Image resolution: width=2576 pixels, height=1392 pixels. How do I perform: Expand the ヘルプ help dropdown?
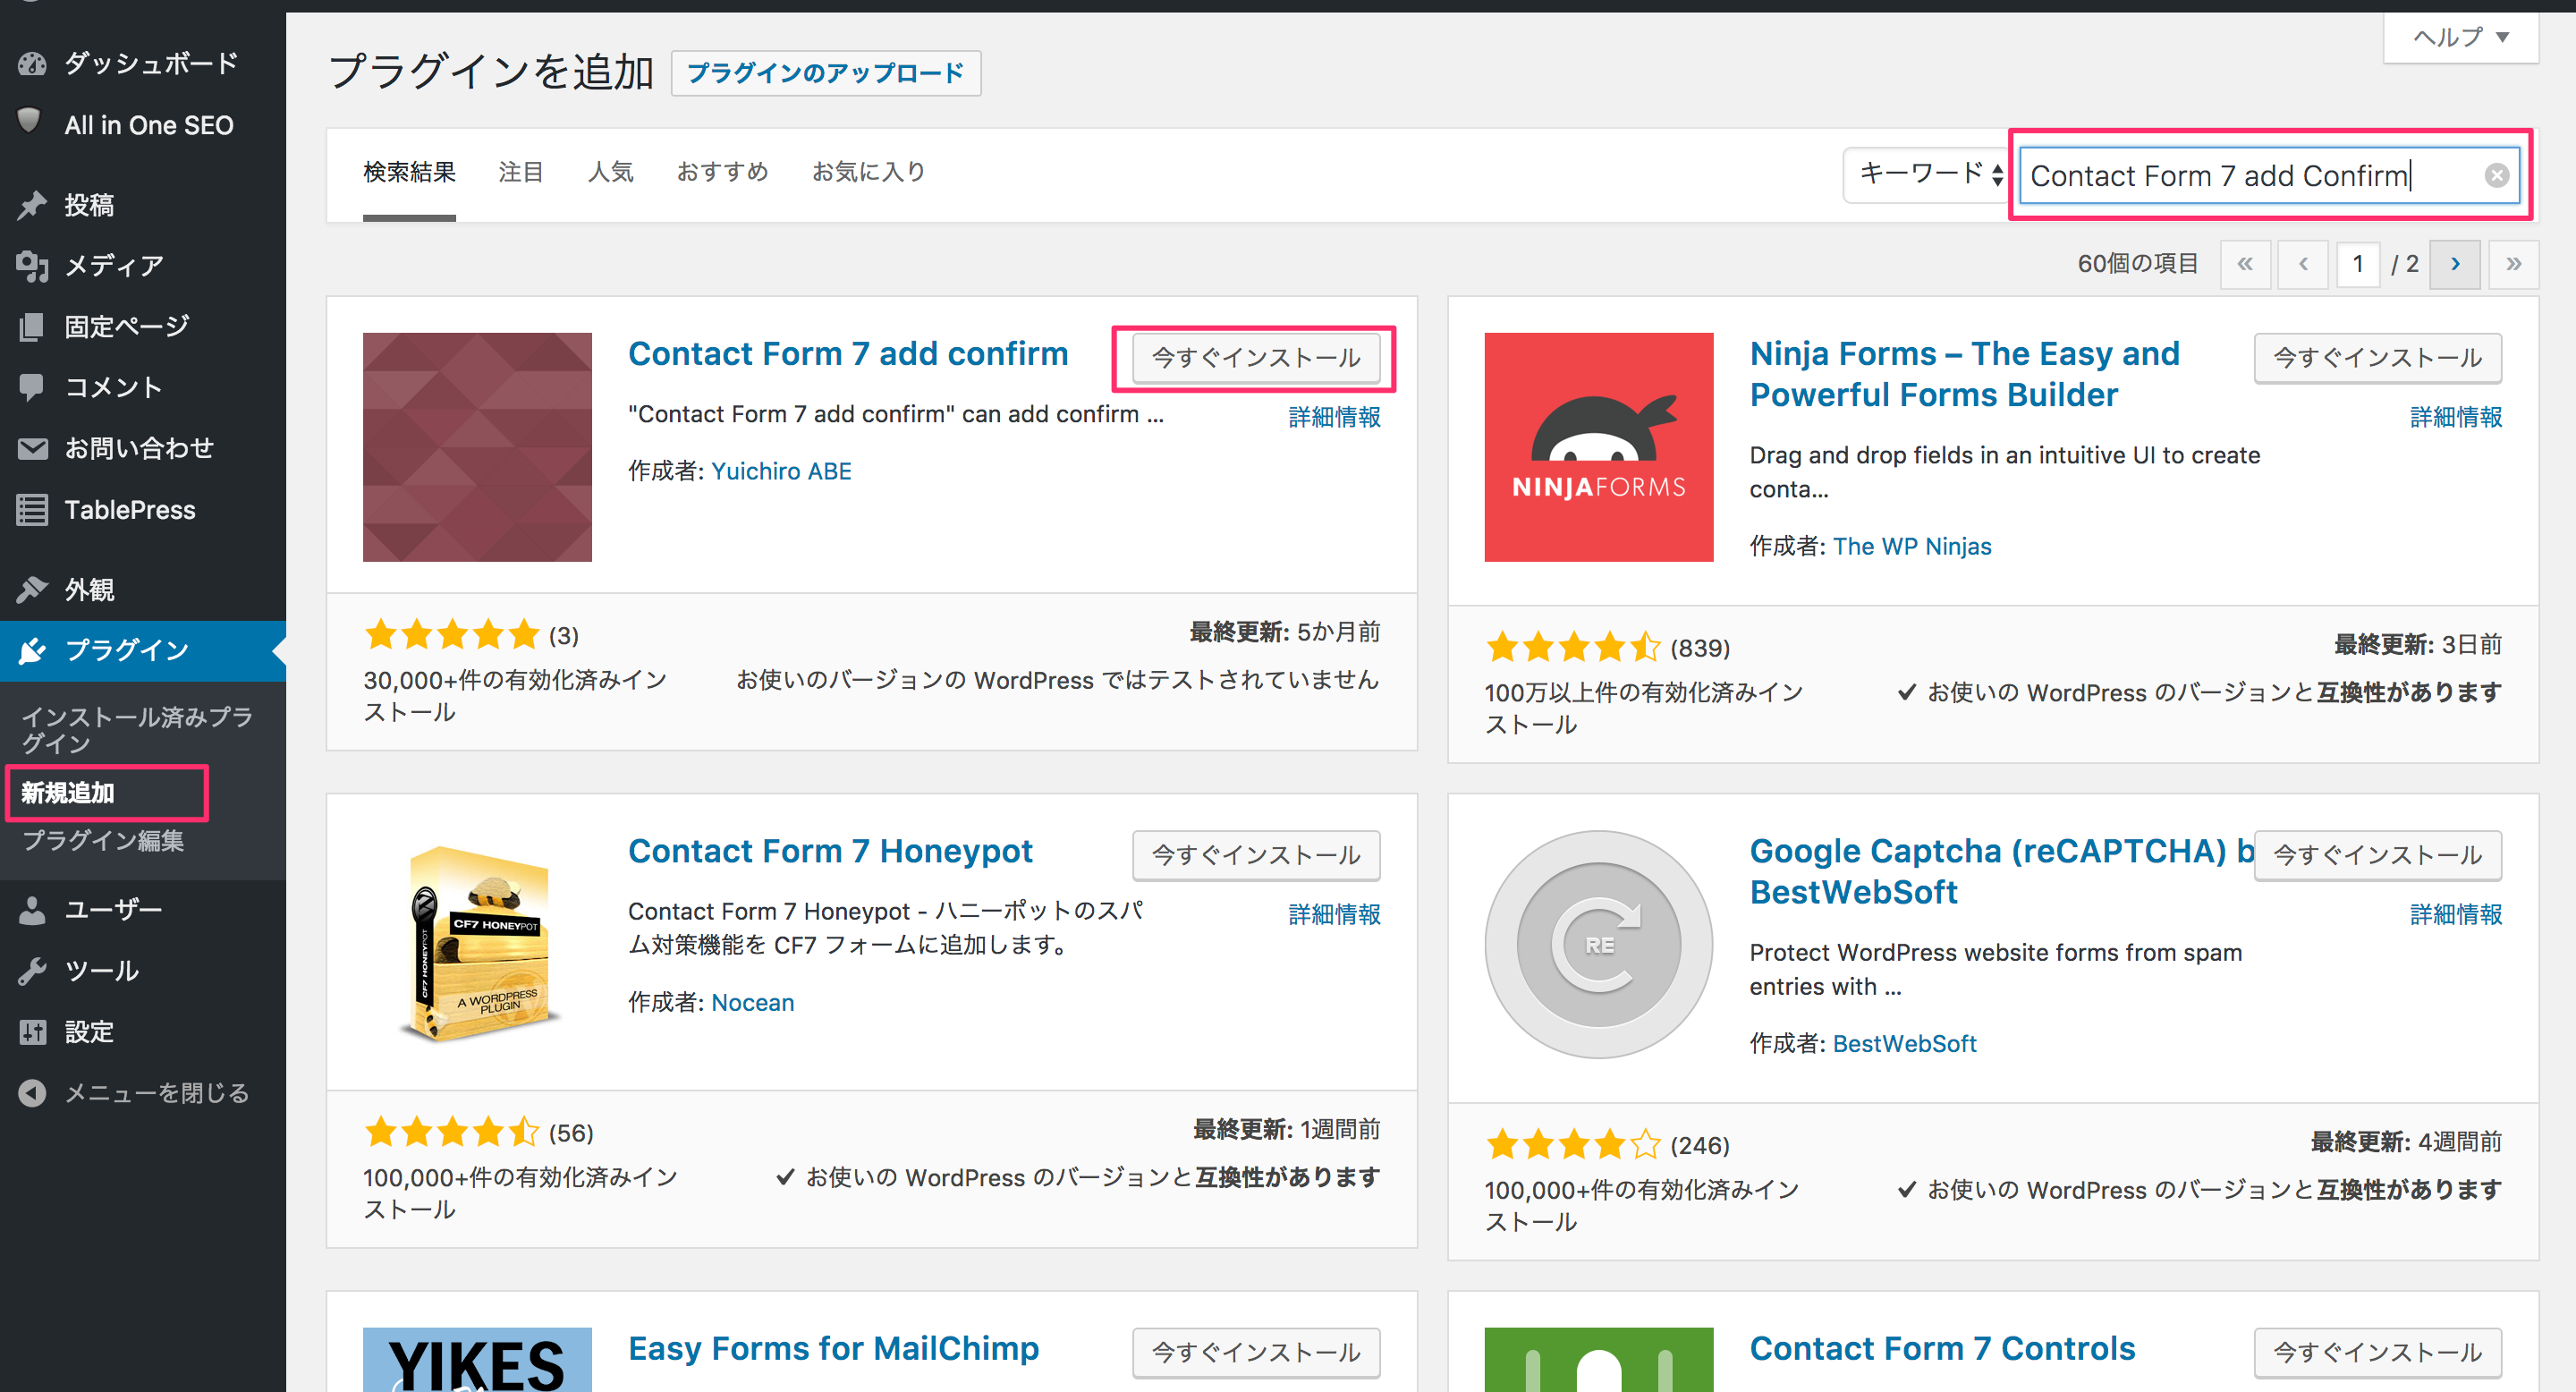click(x=2460, y=38)
